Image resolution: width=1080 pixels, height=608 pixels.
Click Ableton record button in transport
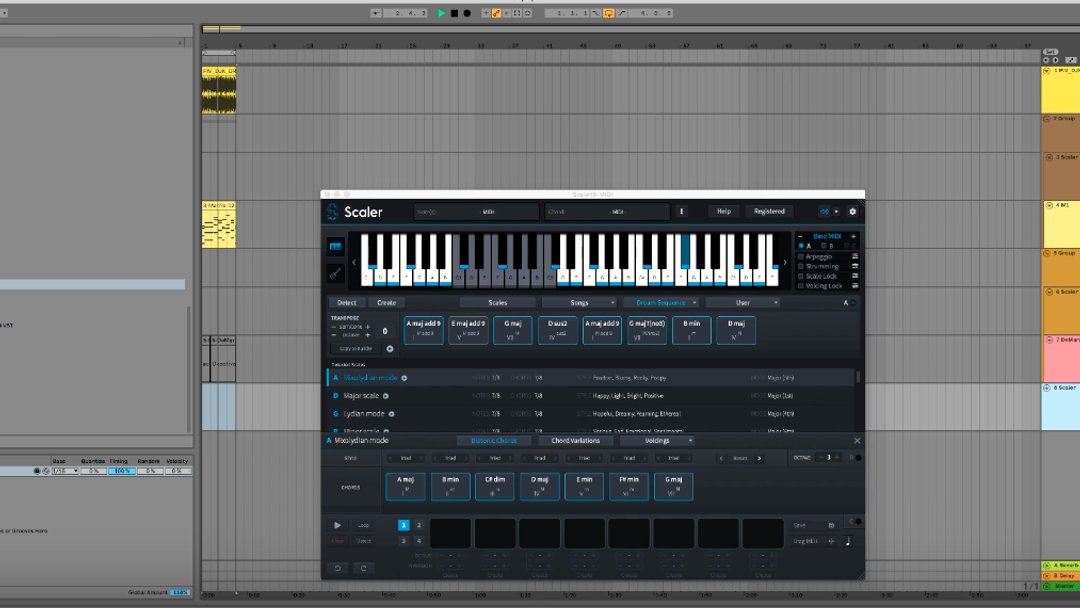tap(466, 13)
